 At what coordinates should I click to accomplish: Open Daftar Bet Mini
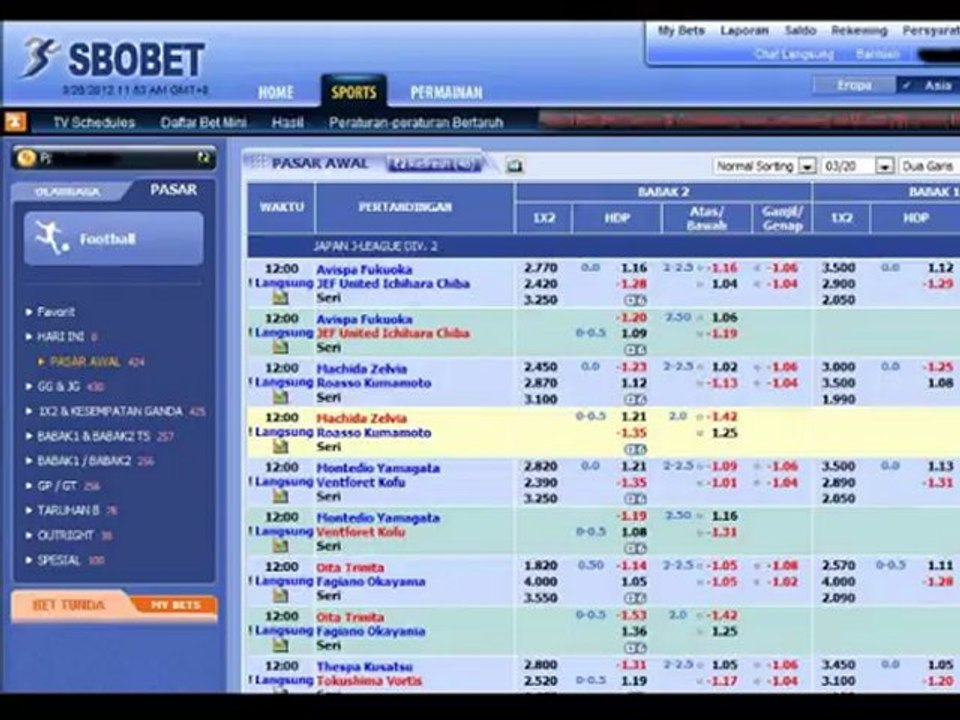[x=203, y=122]
